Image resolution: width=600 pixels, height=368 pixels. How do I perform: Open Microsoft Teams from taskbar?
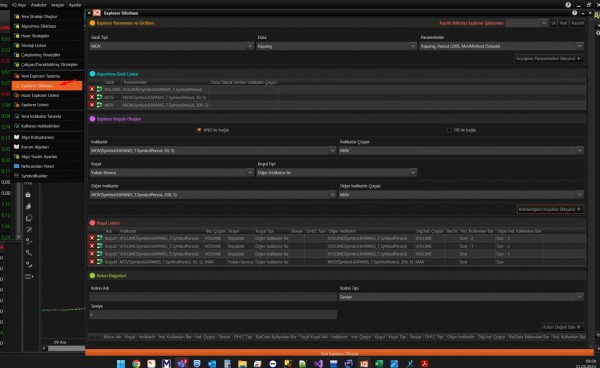182,363
